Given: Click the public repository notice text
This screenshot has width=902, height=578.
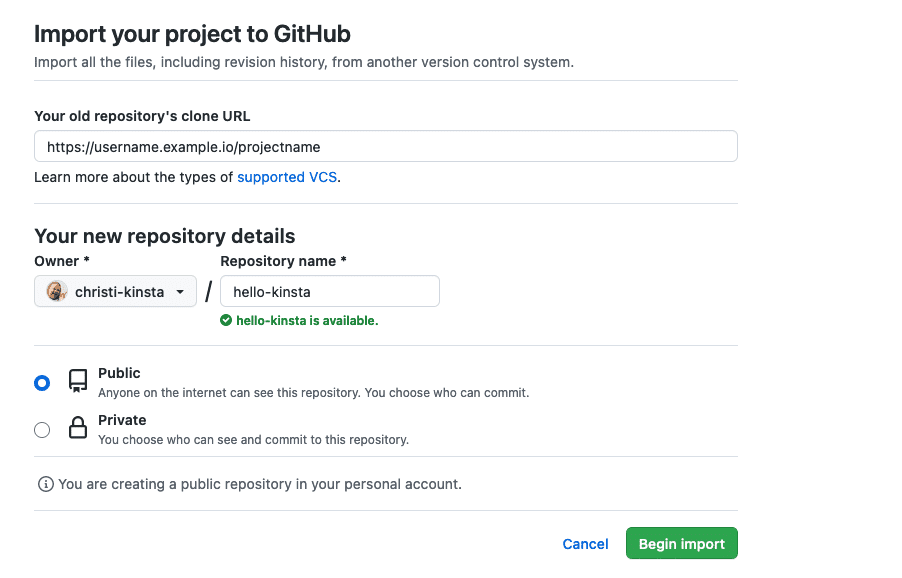Looking at the screenshot, I should tap(260, 484).
